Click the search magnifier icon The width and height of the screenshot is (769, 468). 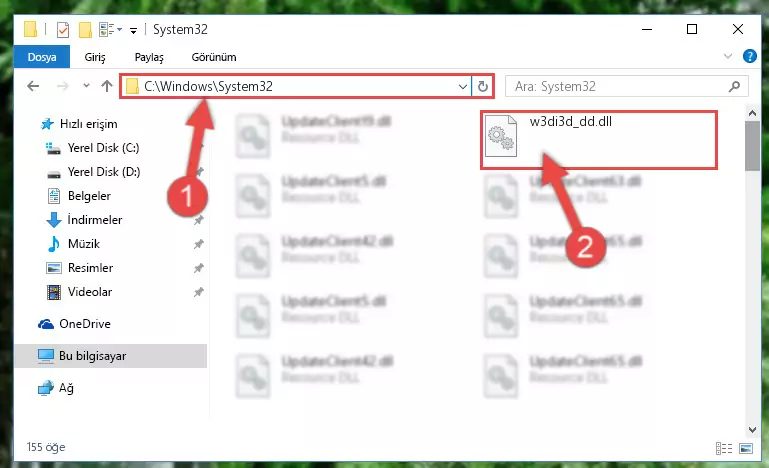tap(734, 87)
